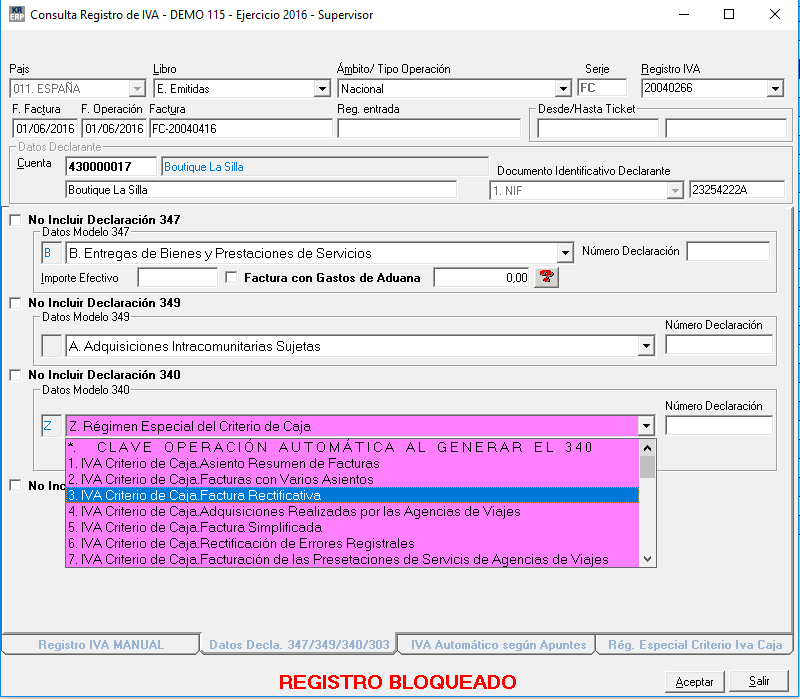Click the KR ERP application icon in title bar
The image size is (800, 699).
pos(15,14)
